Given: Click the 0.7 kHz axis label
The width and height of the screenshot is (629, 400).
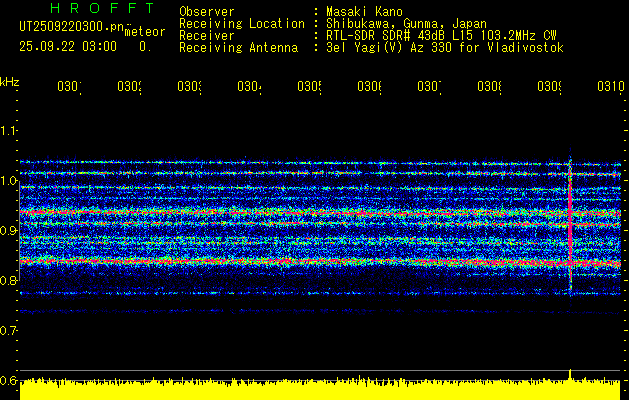Looking at the screenshot, I should 8,330.
